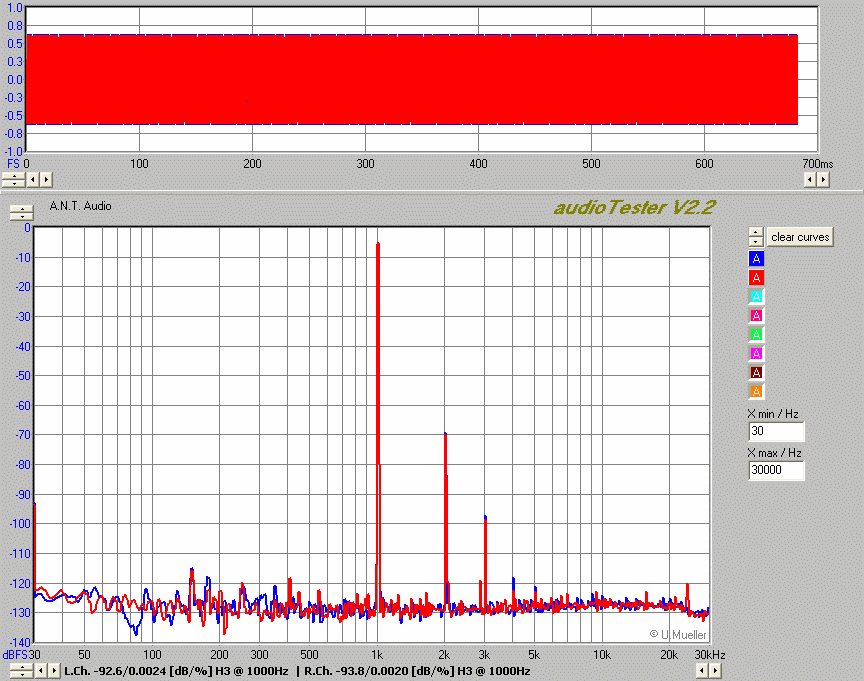Click the left arrow beside the waveform amplitude stepper

pyautogui.click(x=33, y=180)
